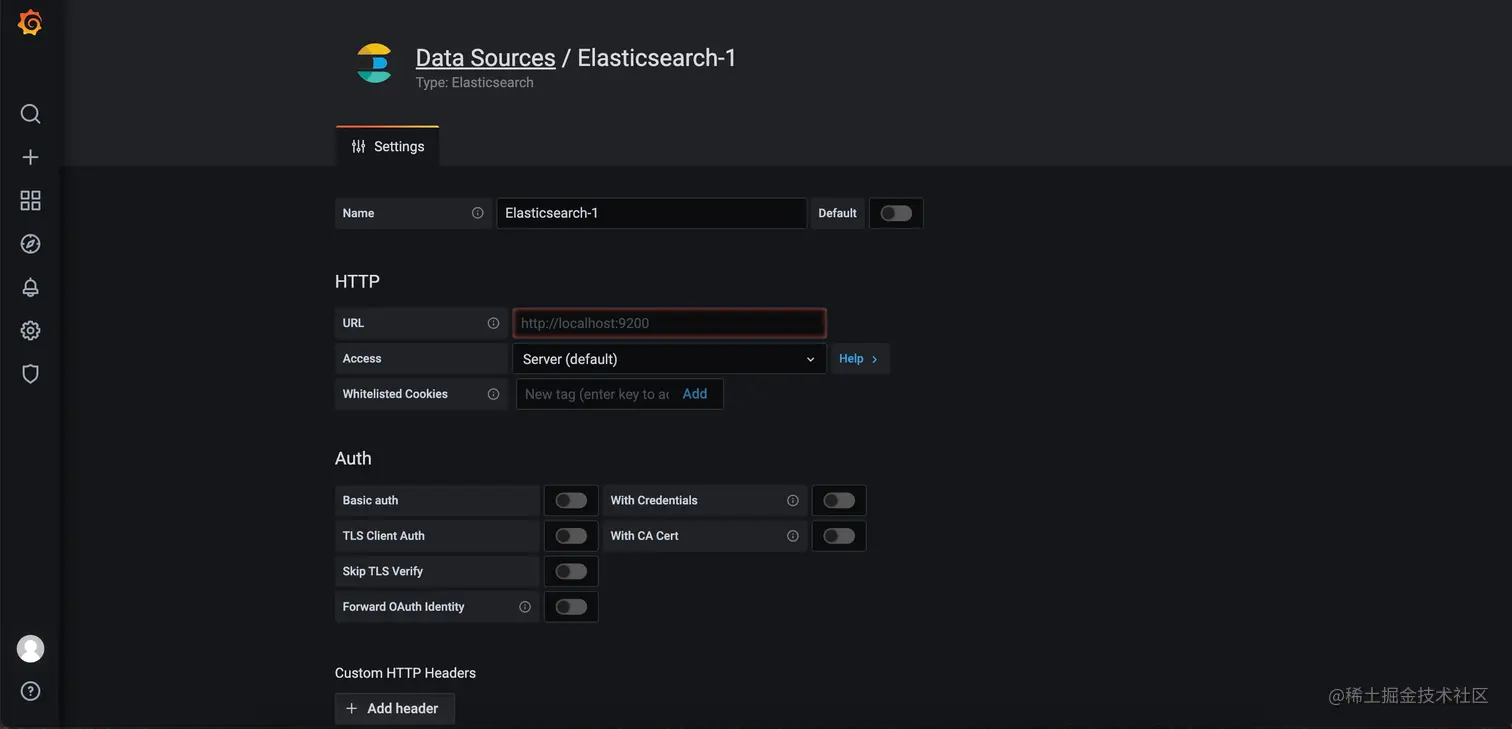Image resolution: width=1512 pixels, height=729 pixels.
Task: Focus the Whitelisted Cookies tag input
Action: [597, 394]
